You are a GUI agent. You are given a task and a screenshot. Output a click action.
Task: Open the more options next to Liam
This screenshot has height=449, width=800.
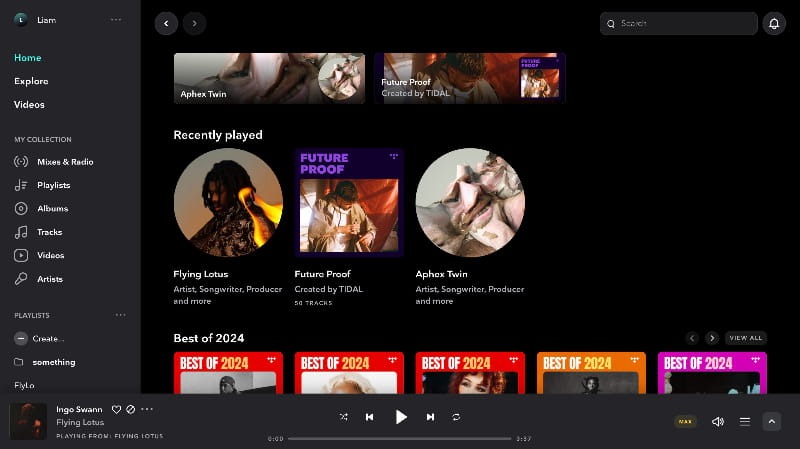(116, 20)
